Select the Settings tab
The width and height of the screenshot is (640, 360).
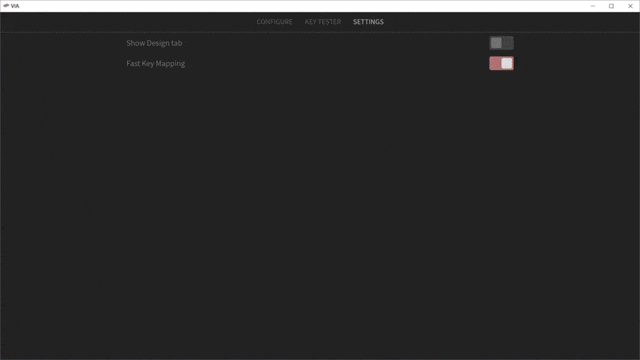point(368,22)
